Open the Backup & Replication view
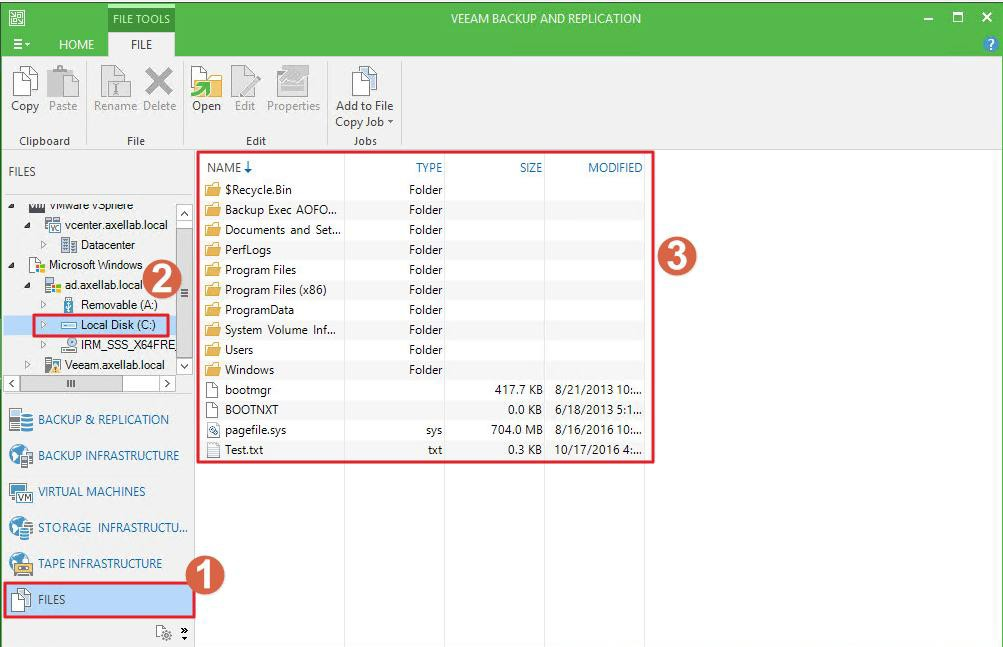The width and height of the screenshot is (1003, 647). click(x=102, y=419)
